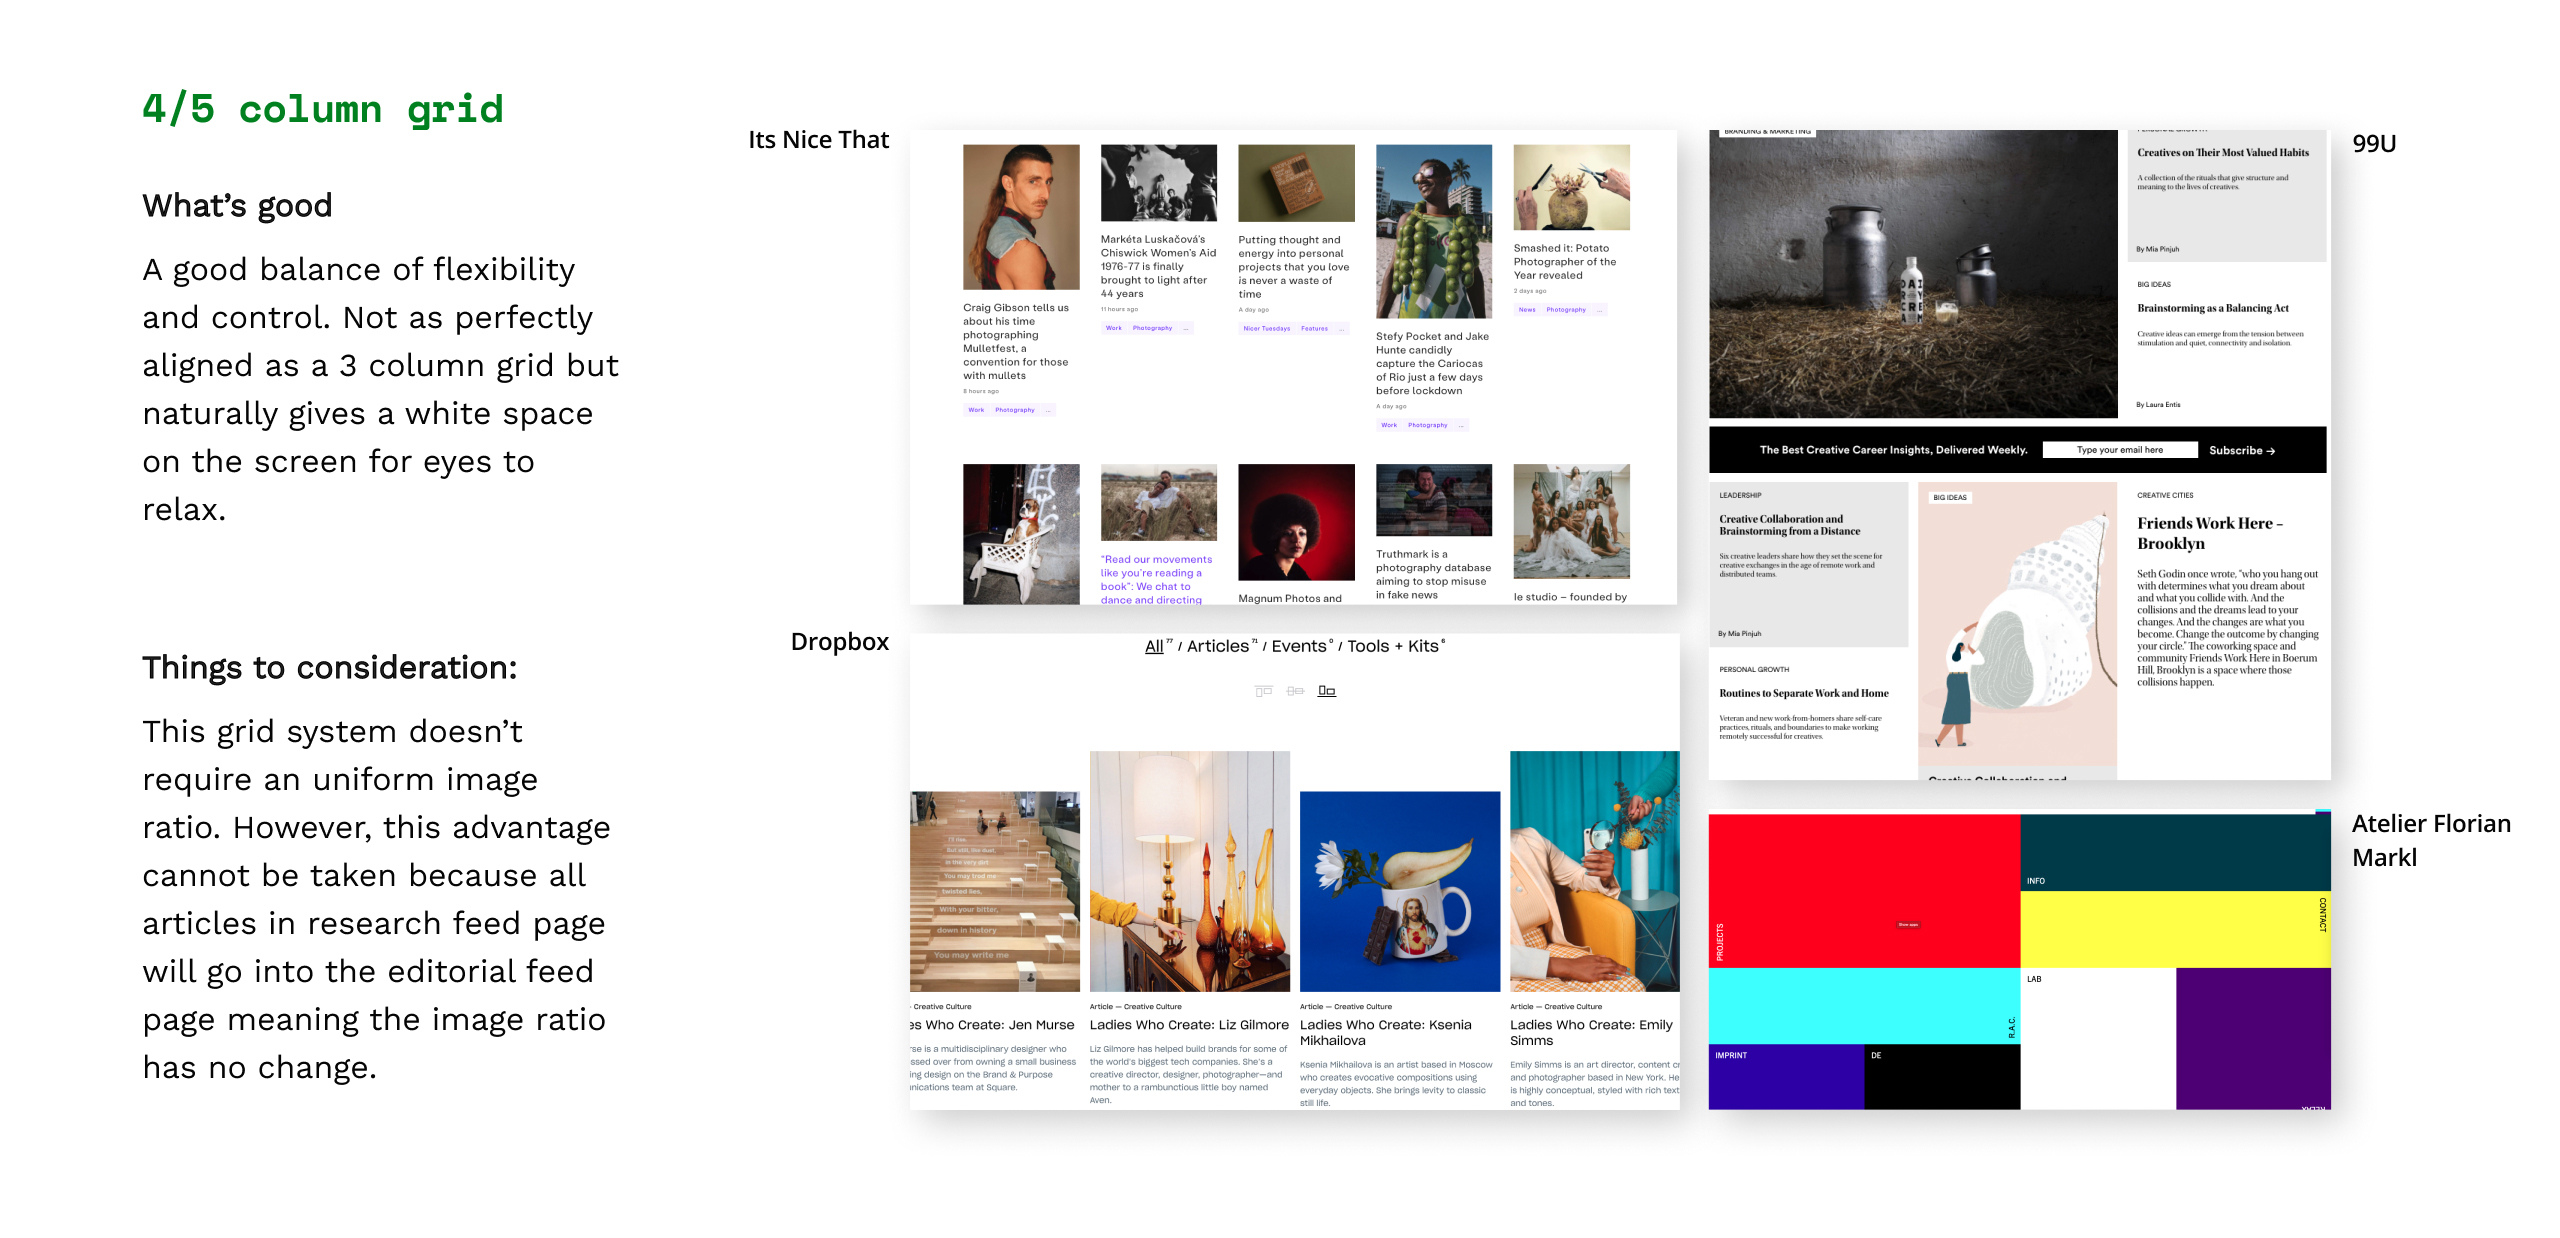The height and width of the screenshot is (1238, 2560).
Task: Open the LAB white tile
Action: coord(2098,1038)
